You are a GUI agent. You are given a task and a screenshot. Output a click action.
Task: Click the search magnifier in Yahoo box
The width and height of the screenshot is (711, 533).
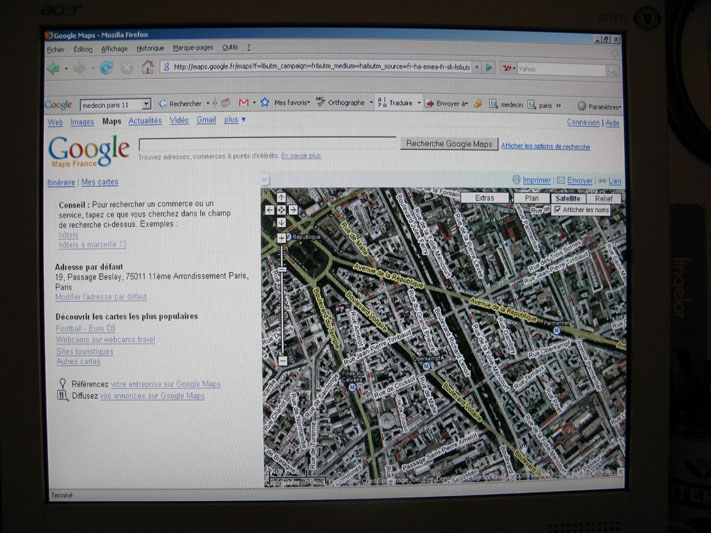point(612,70)
